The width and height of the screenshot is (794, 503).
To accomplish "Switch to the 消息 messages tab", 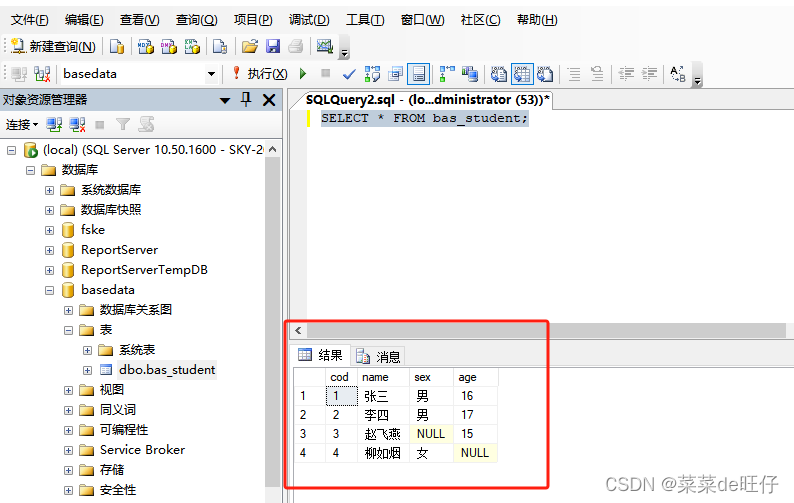I will point(378,357).
